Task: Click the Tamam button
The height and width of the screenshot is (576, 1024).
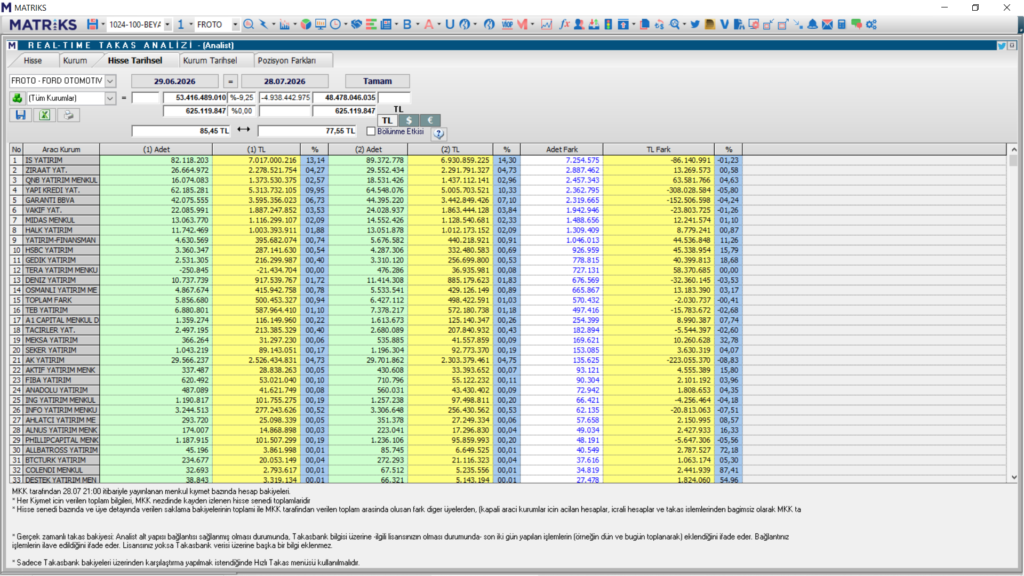Action: tap(377, 81)
